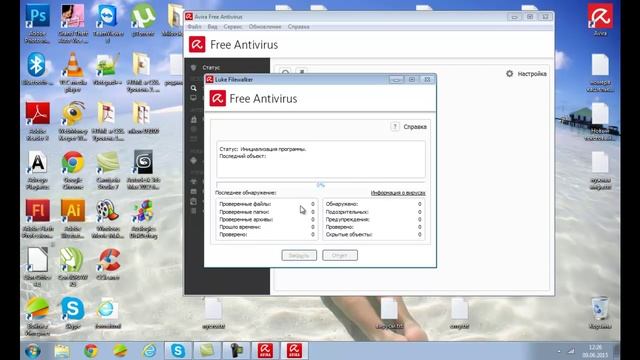Viewport: 640px width, 360px height.
Task: Open Chrome from the taskbar
Action: pyautogui.click(x=91, y=351)
